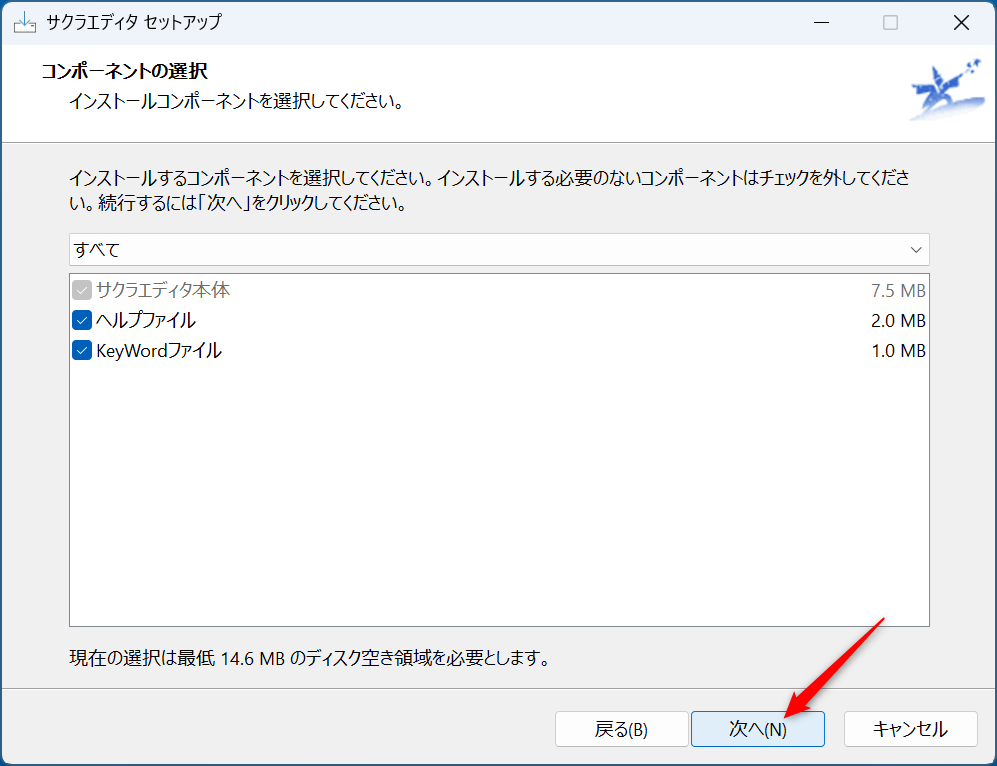Image resolution: width=997 pixels, height=766 pixels.
Task: Uncheck the KeyWordファイル checkbox
Action: [82, 350]
